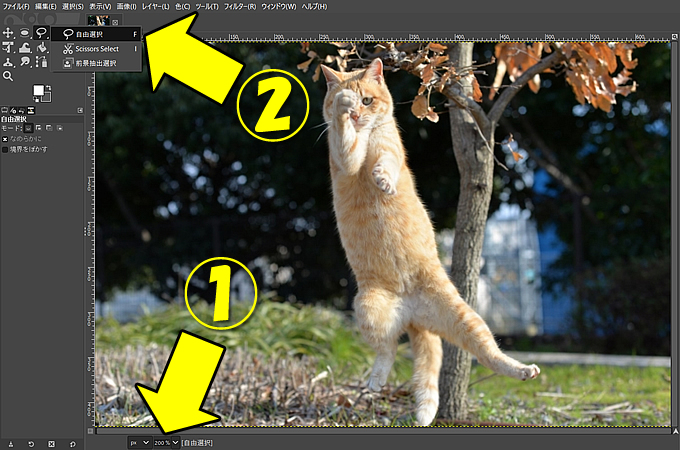Toggle the なめらかに antialiasing checkbox
The width and height of the screenshot is (680, 450).
(5, 139)
